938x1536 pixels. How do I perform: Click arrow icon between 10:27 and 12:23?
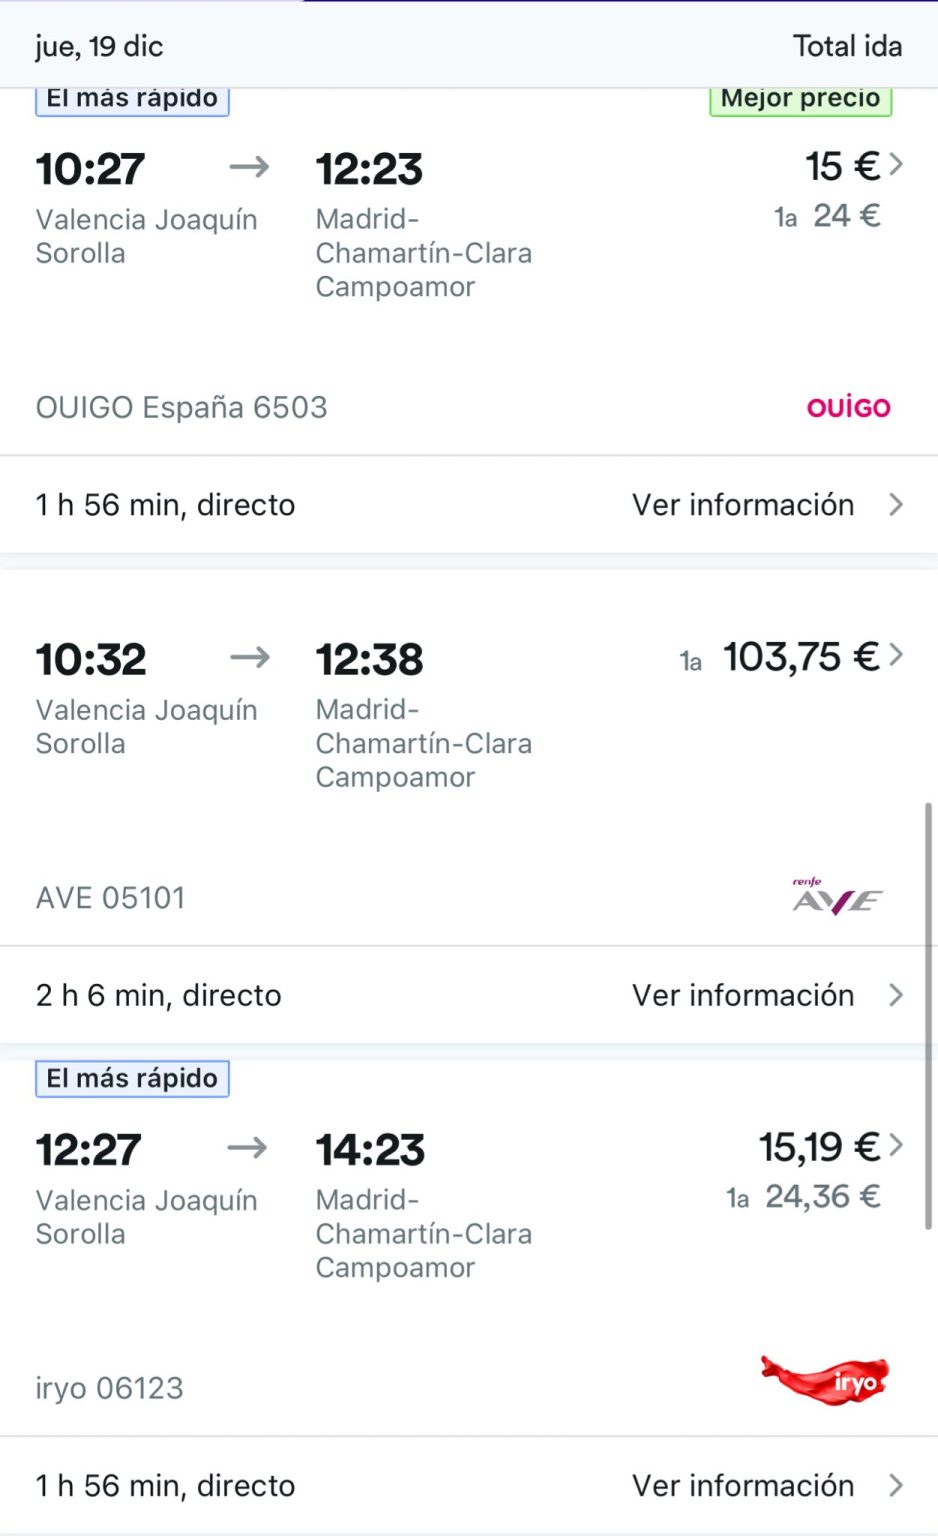pyautogui.click(x=249, y=166)
